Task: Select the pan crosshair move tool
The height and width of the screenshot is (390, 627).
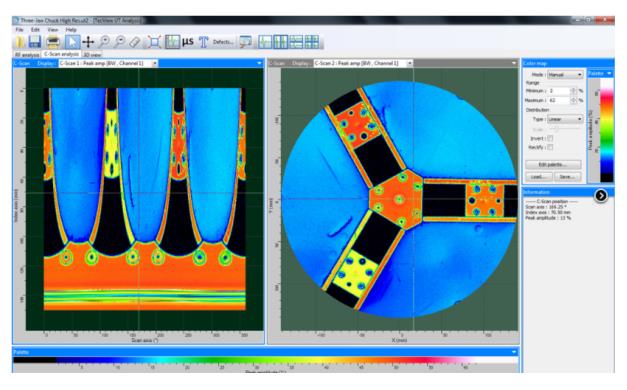Action: (x=88, y=42)
